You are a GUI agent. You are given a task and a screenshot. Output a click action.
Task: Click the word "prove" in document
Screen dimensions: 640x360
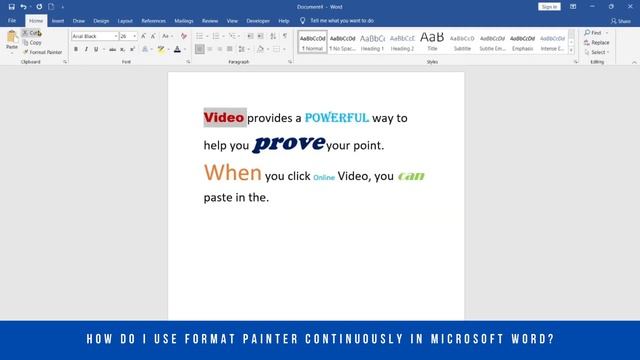coord(289,144)
